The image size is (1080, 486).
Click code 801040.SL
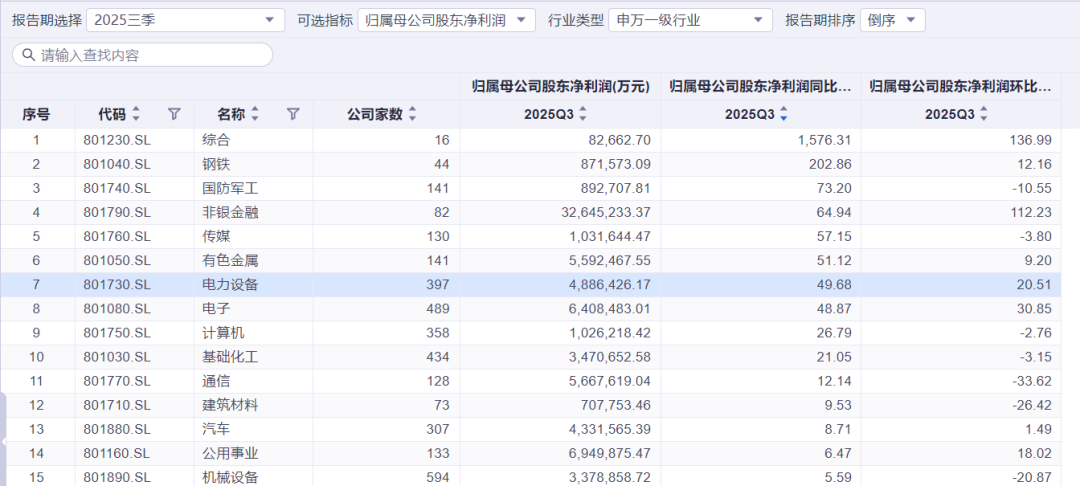coord(116,165)
